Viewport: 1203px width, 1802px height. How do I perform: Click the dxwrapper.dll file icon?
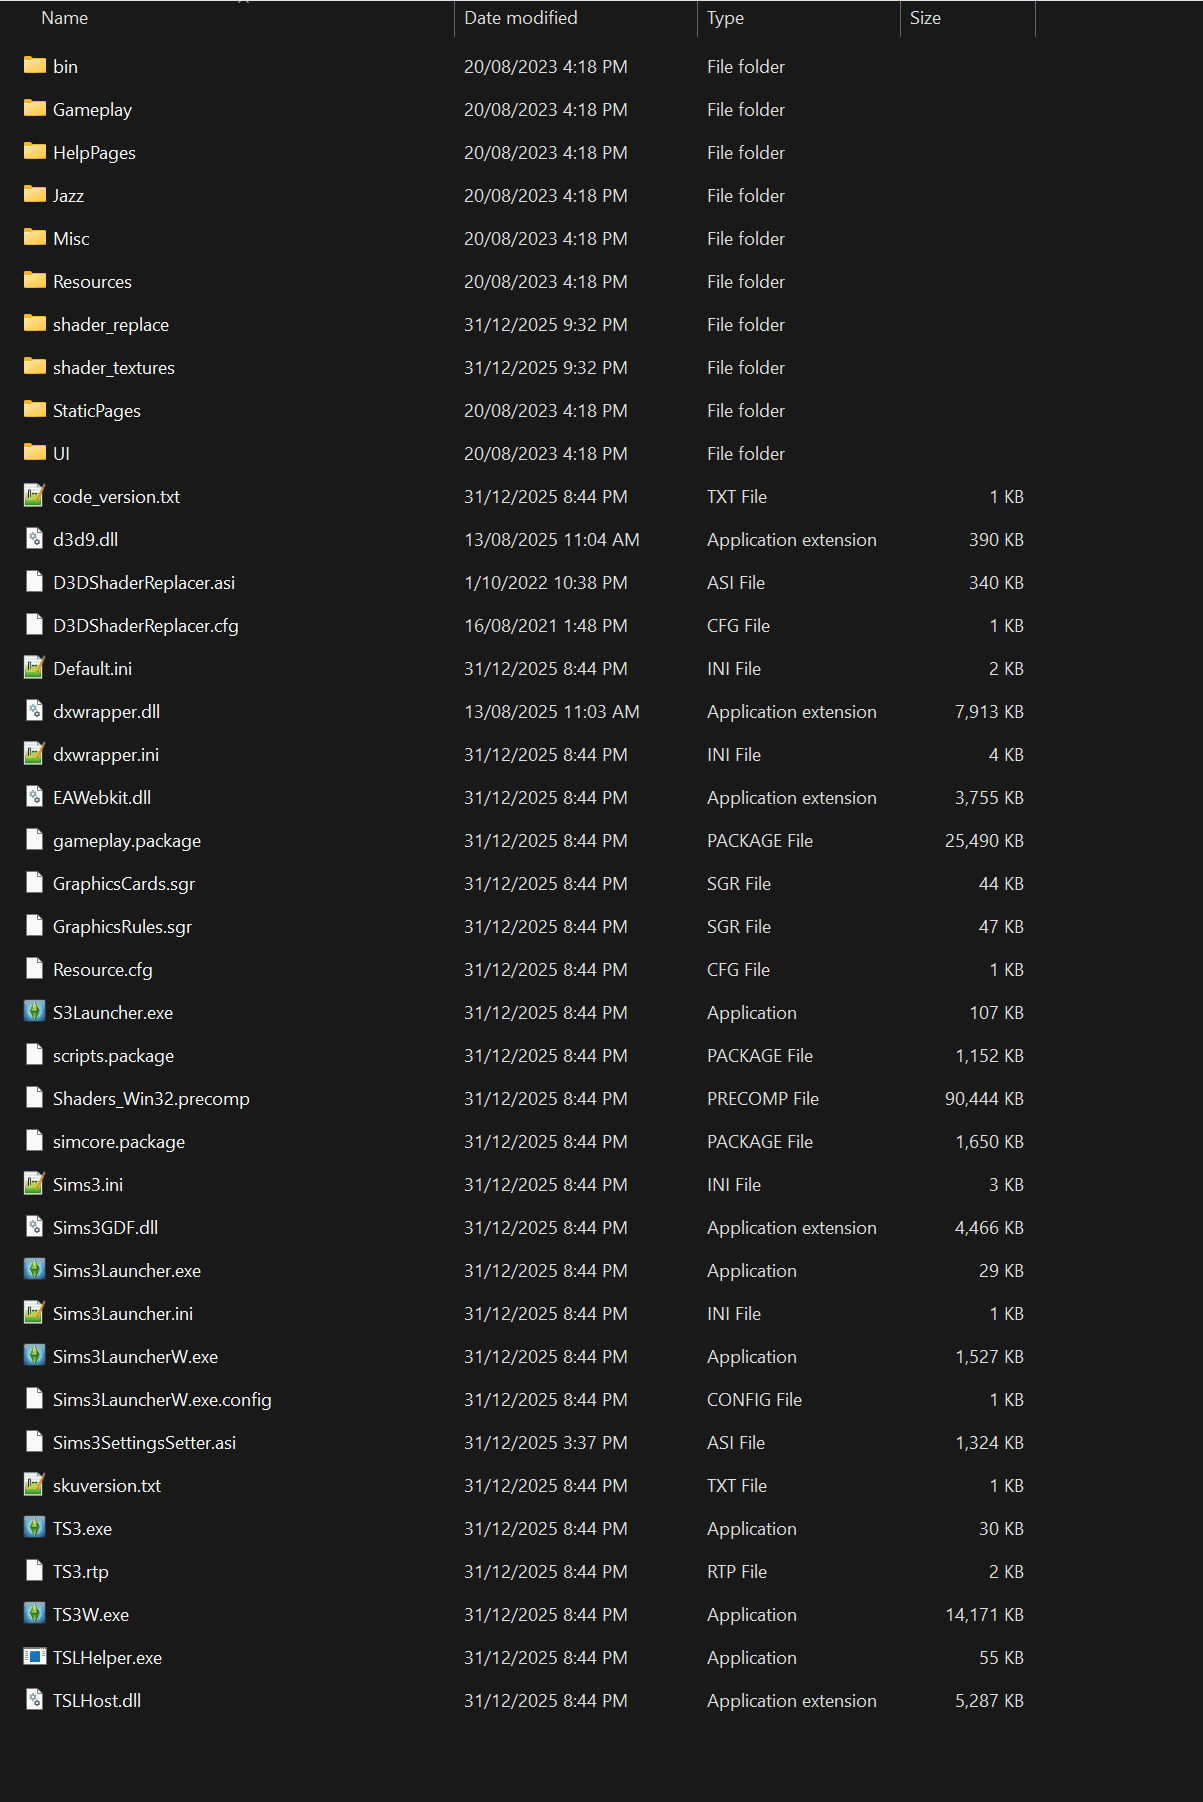pos(35,711)
